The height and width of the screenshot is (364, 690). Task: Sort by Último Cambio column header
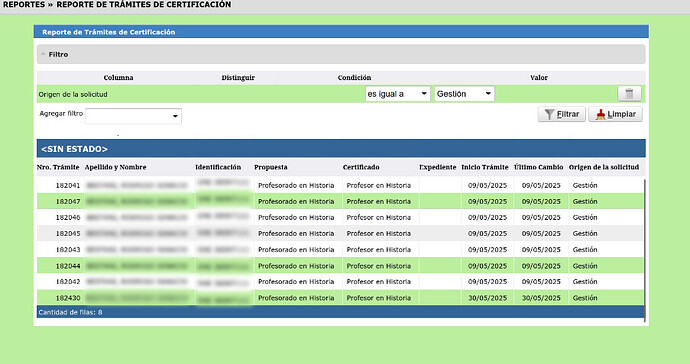point(538,167)
